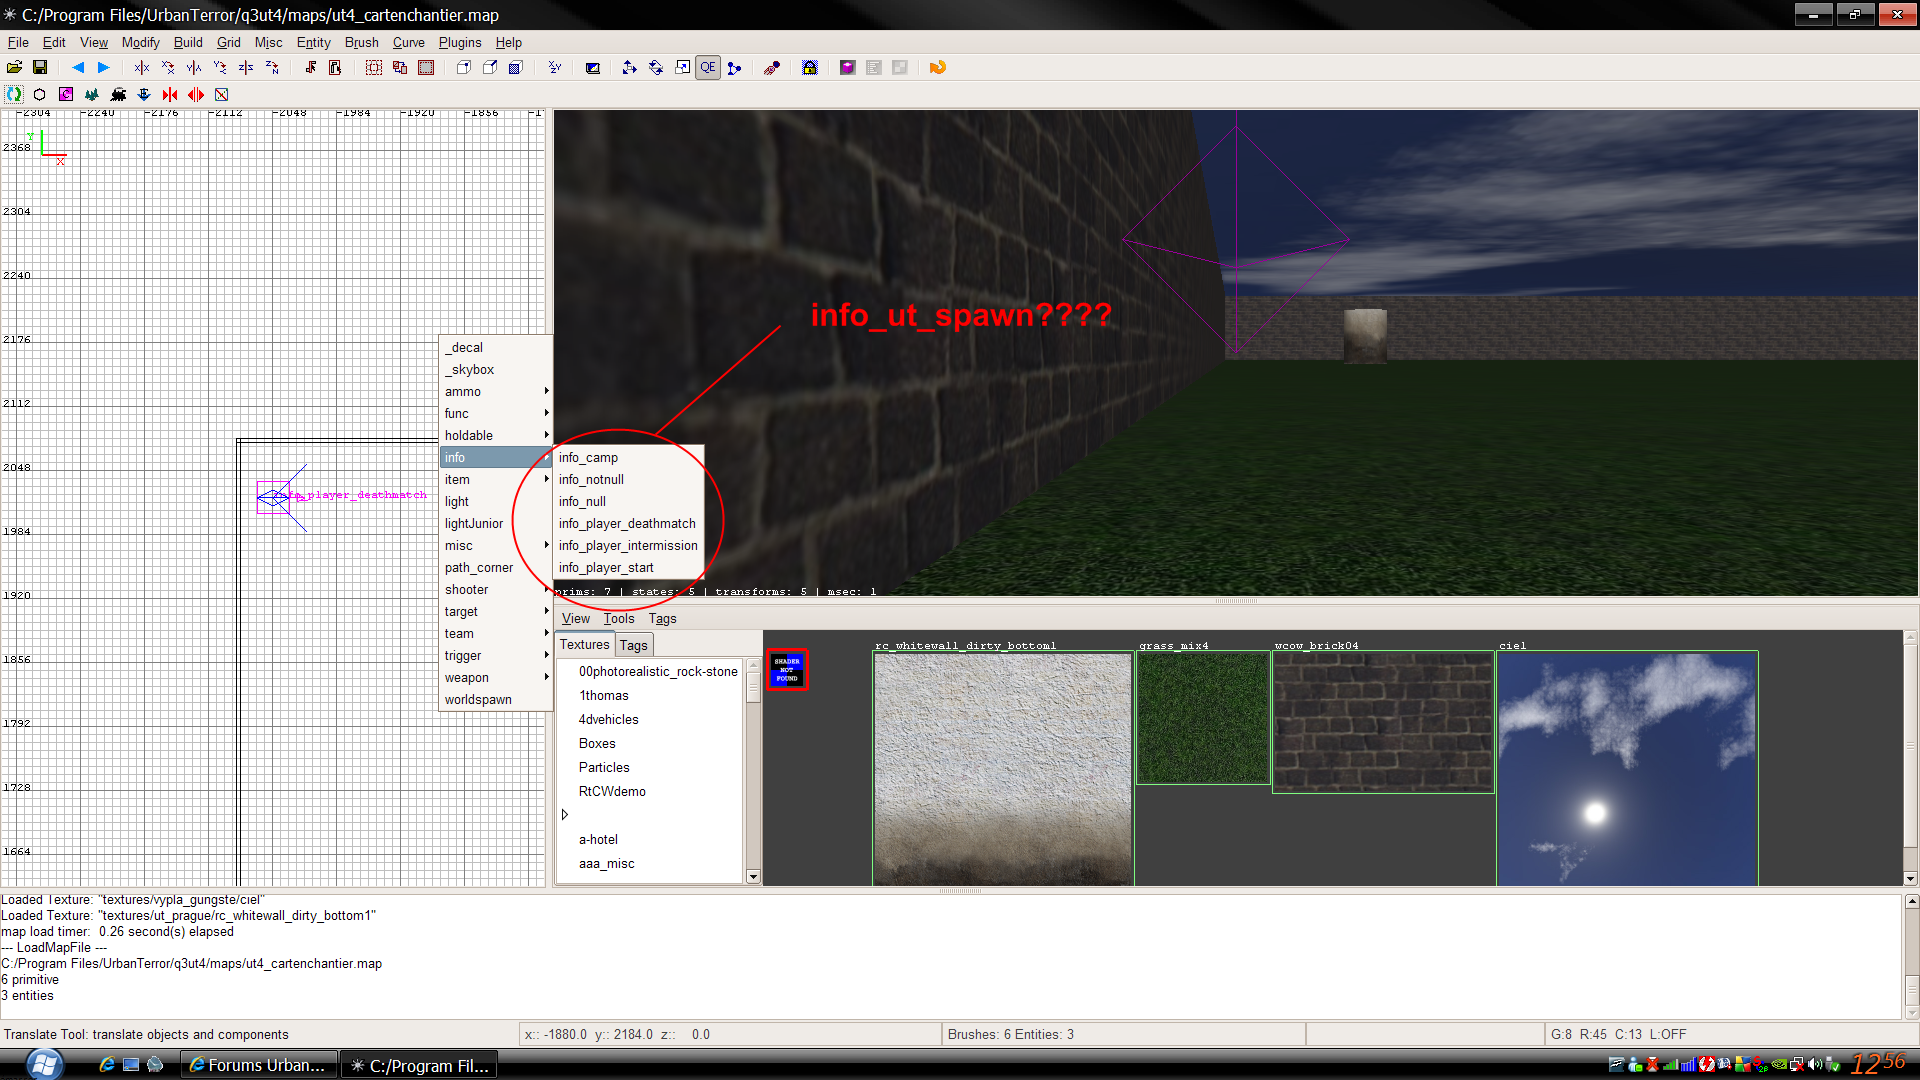The image size is (1920, 1080).
Task: Click the texture folder list scrollbar down arrow
Action: coord(753,876)
